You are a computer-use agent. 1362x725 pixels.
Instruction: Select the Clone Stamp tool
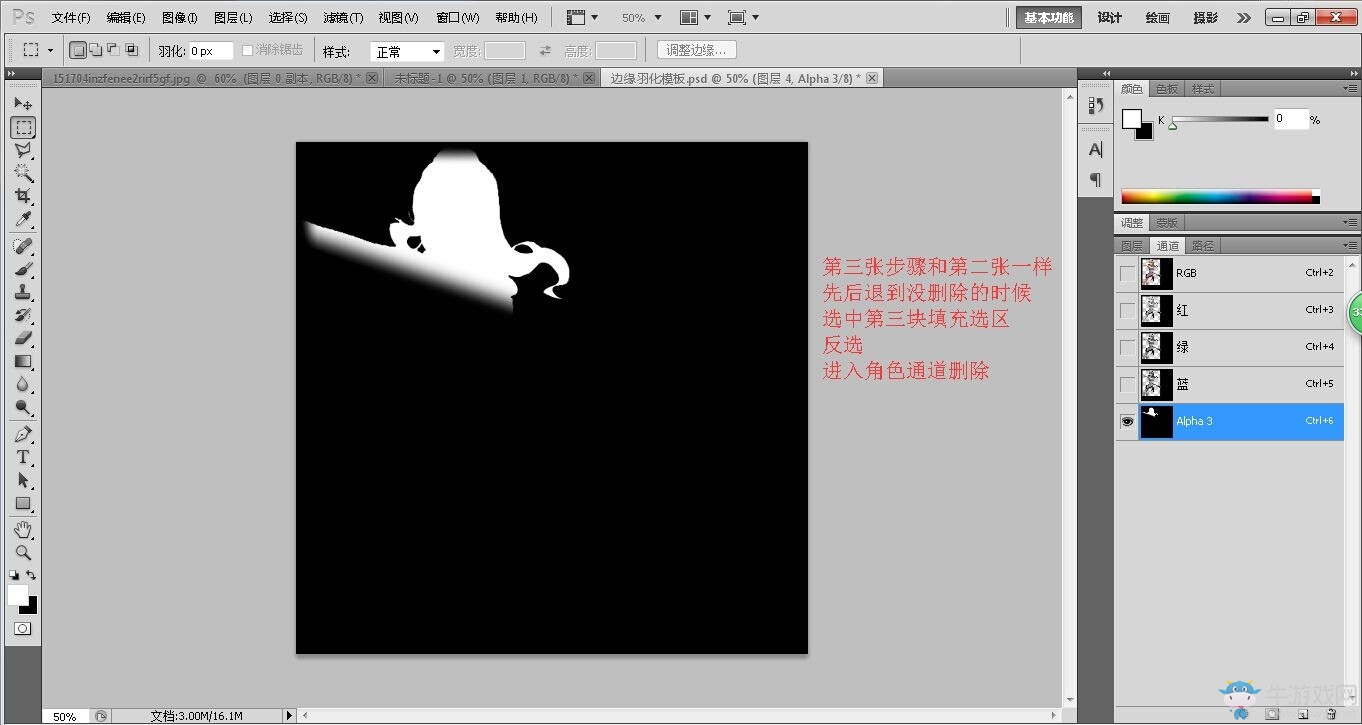pyautogui.click(x=23, y=292)
